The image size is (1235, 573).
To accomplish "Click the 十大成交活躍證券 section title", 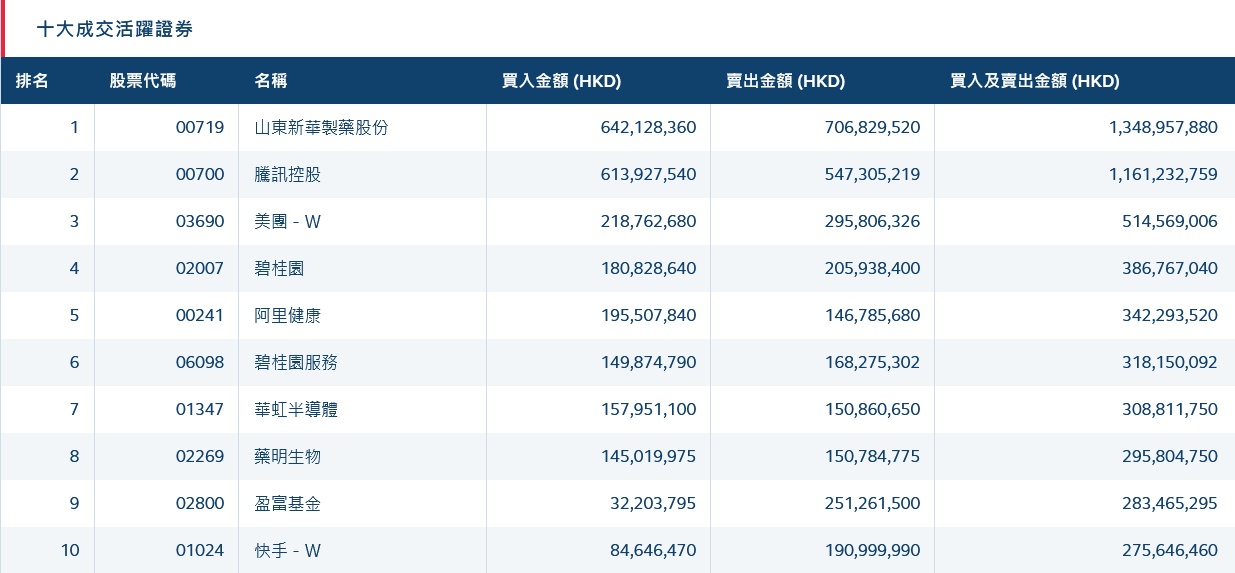I will point(115,30).
